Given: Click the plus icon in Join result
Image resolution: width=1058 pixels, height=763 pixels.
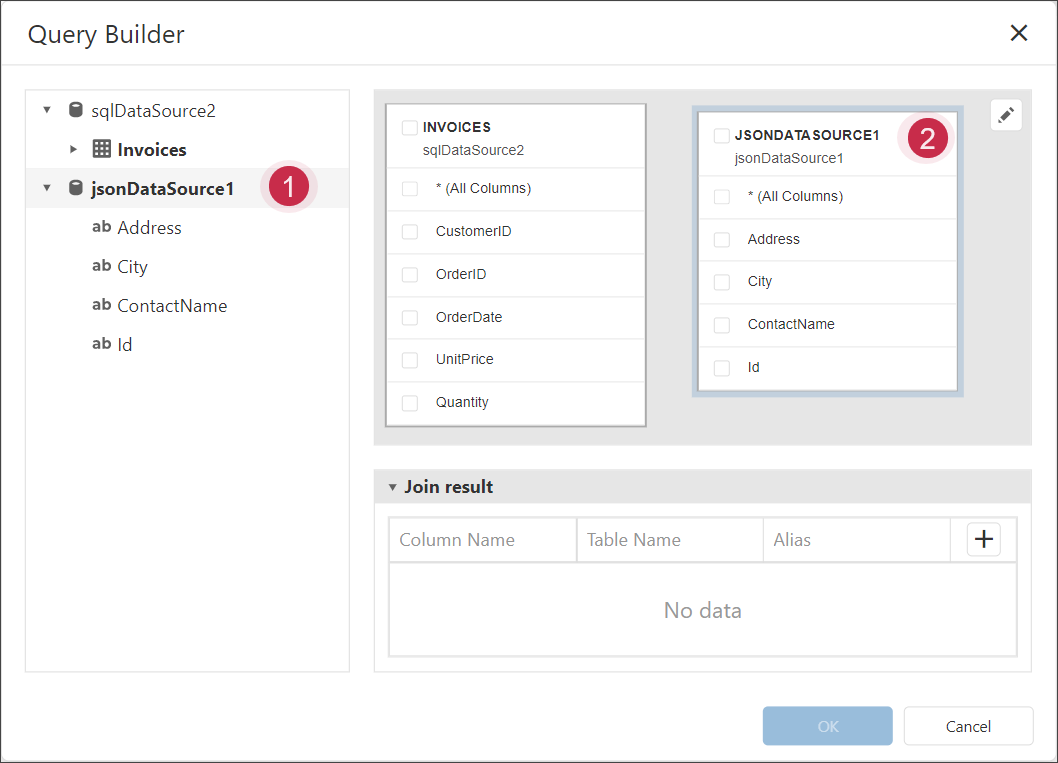Looking at the screenshot, I should (x=984, y=539).
